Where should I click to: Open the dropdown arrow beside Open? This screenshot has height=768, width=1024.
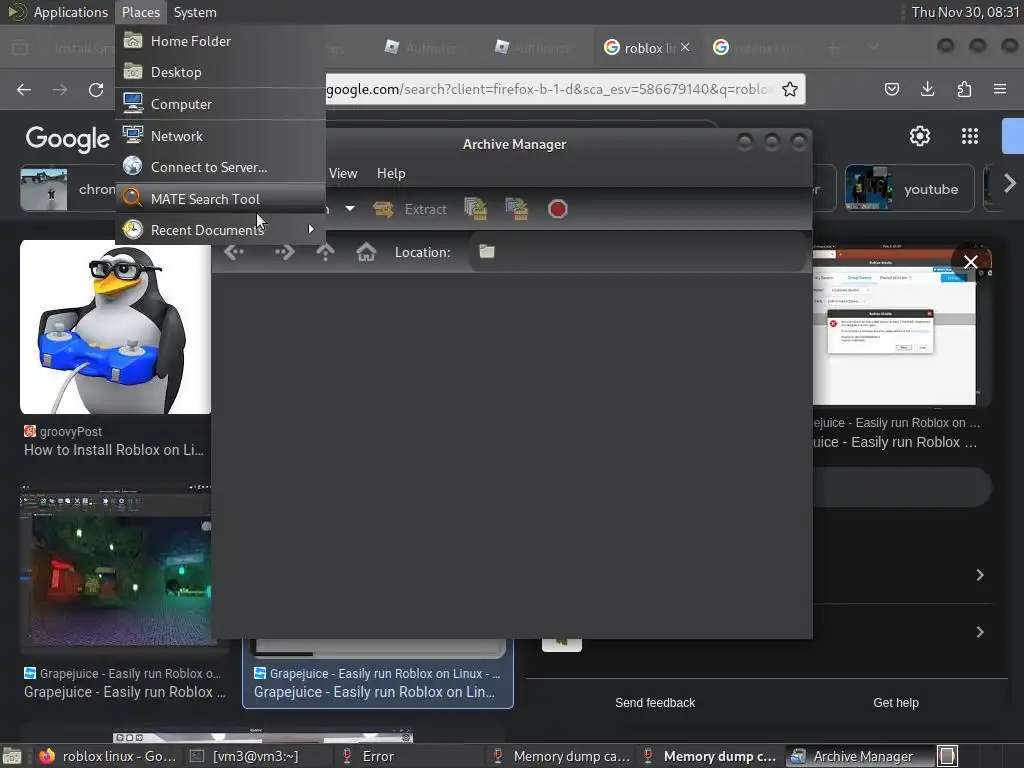pyautogui.click(x=350, y=209)
